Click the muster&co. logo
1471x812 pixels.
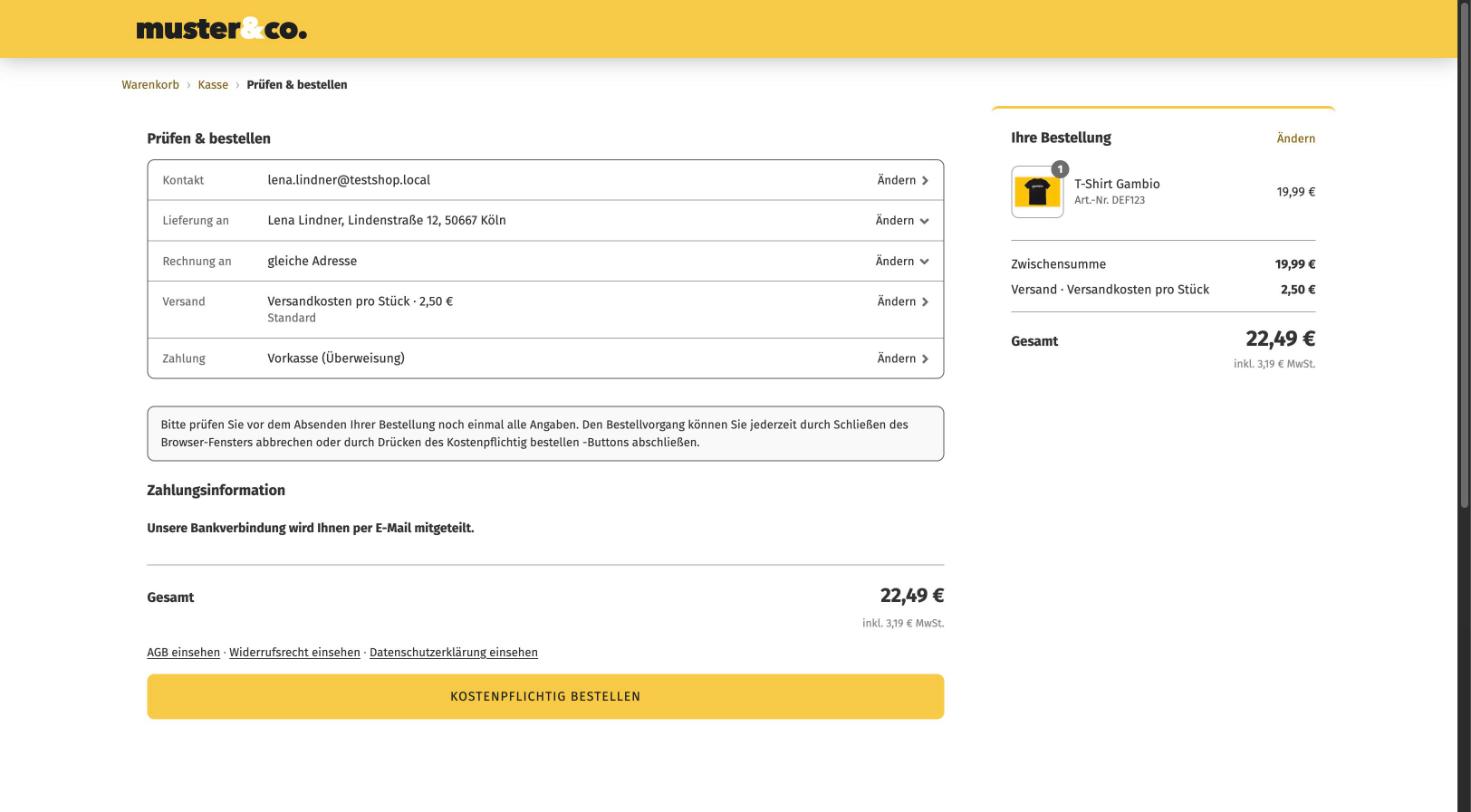click(x=221, y=30)
